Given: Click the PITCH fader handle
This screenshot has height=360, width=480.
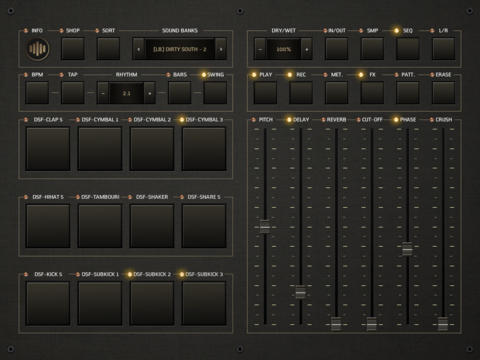Looking at the screenshot, I should (265, 227).
